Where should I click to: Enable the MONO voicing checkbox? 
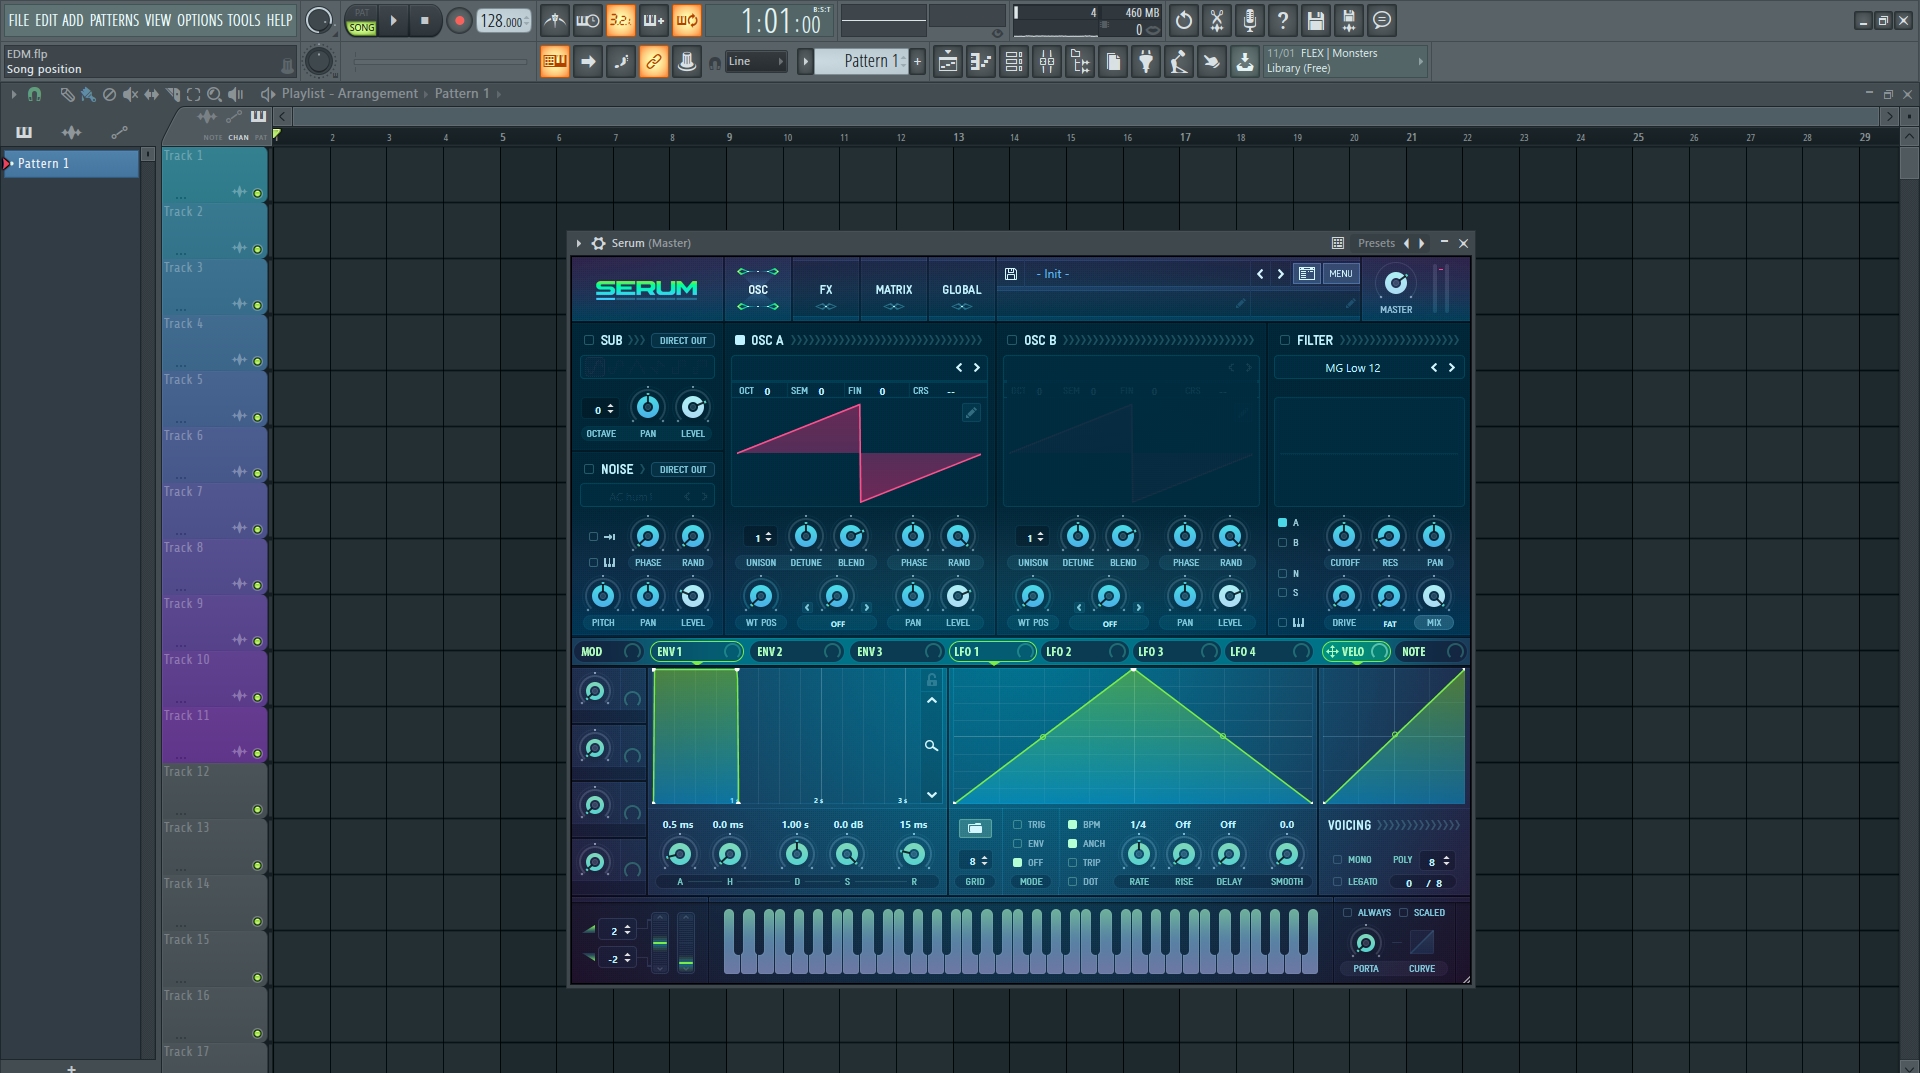pos(1337,860)
